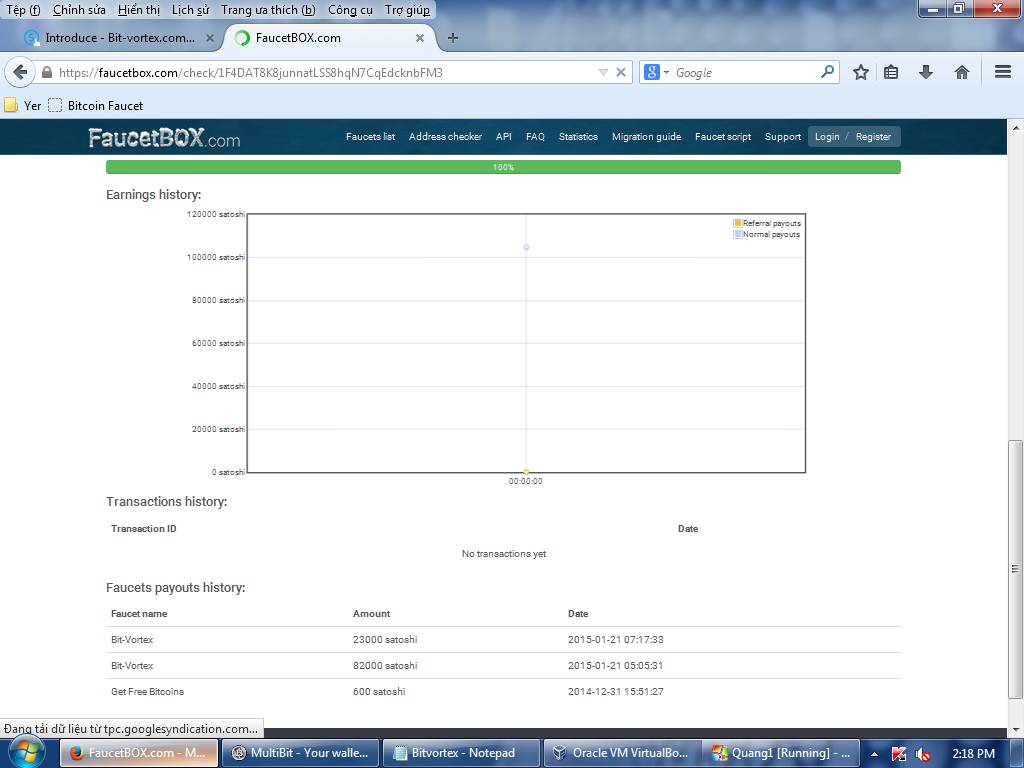Open the Support link
The height and width of the screenshot is (768, 1024).
pyautogui.click(x=782, y=136)
